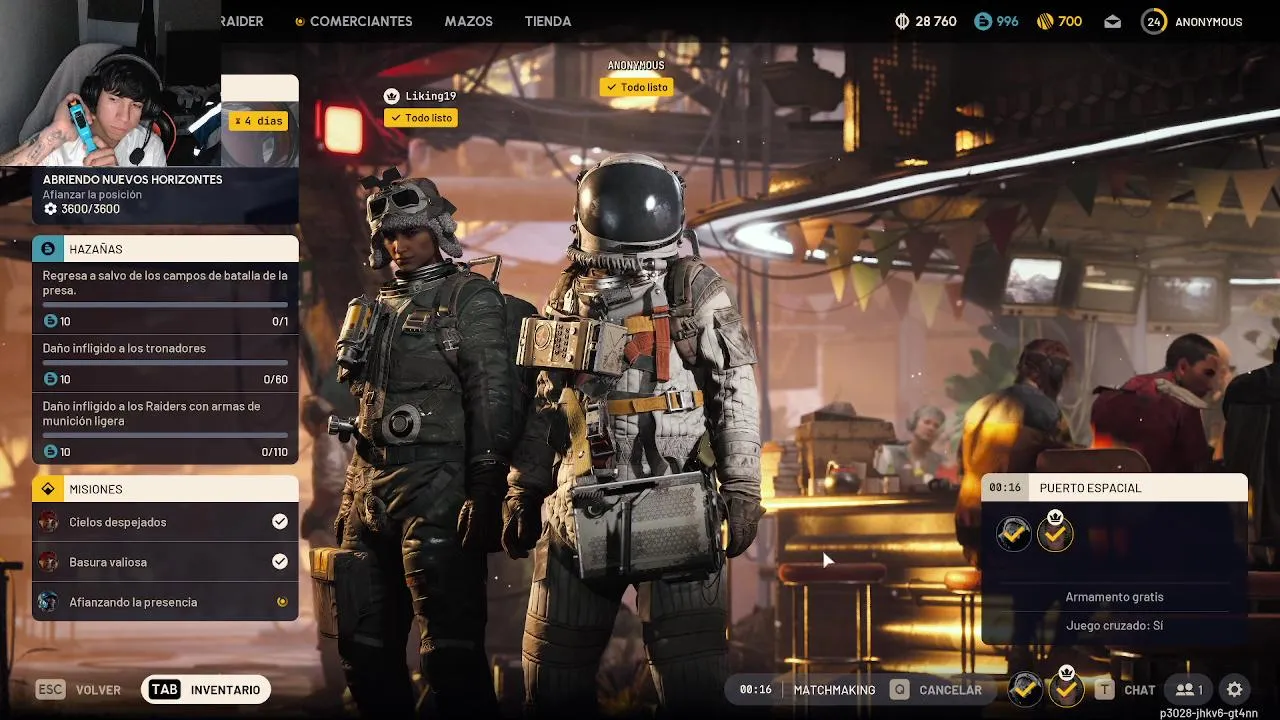
Task: Open the Mazos tab
Action: point(468,21)
